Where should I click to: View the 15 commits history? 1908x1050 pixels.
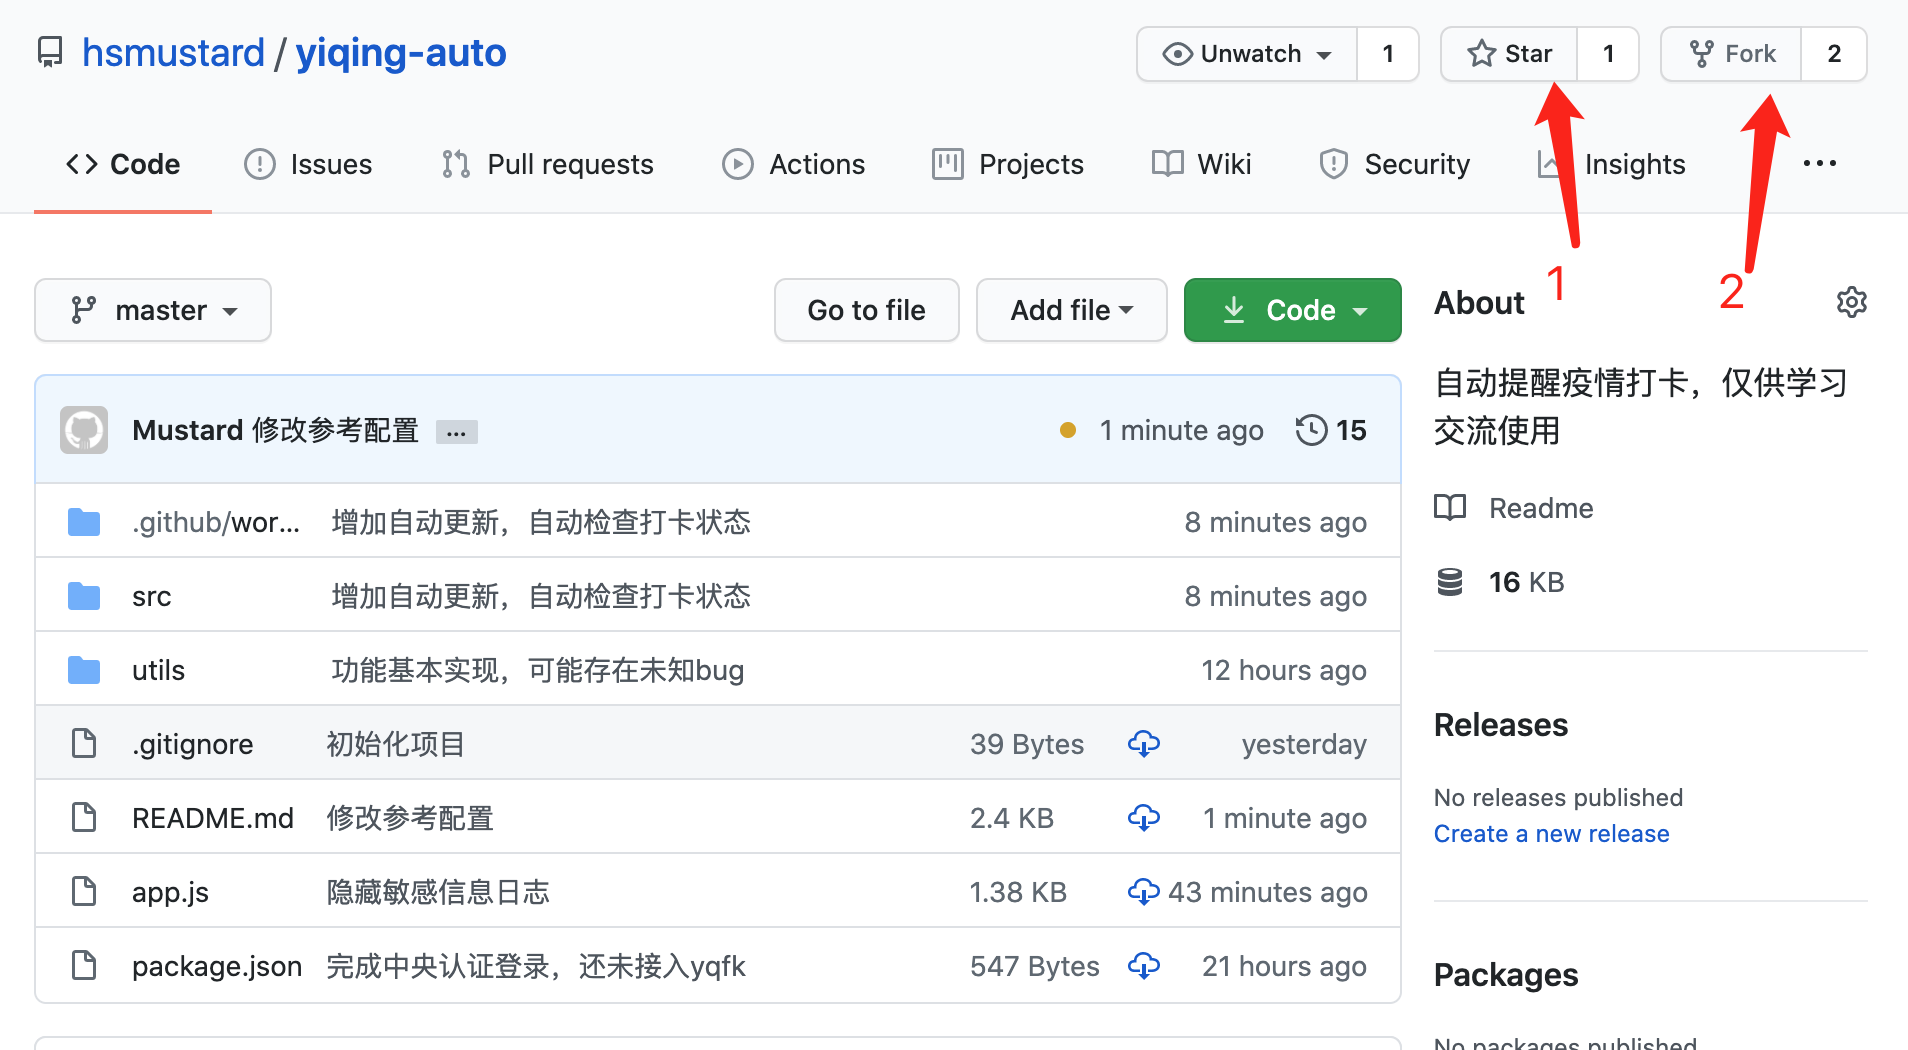[x=1331, y=430]
